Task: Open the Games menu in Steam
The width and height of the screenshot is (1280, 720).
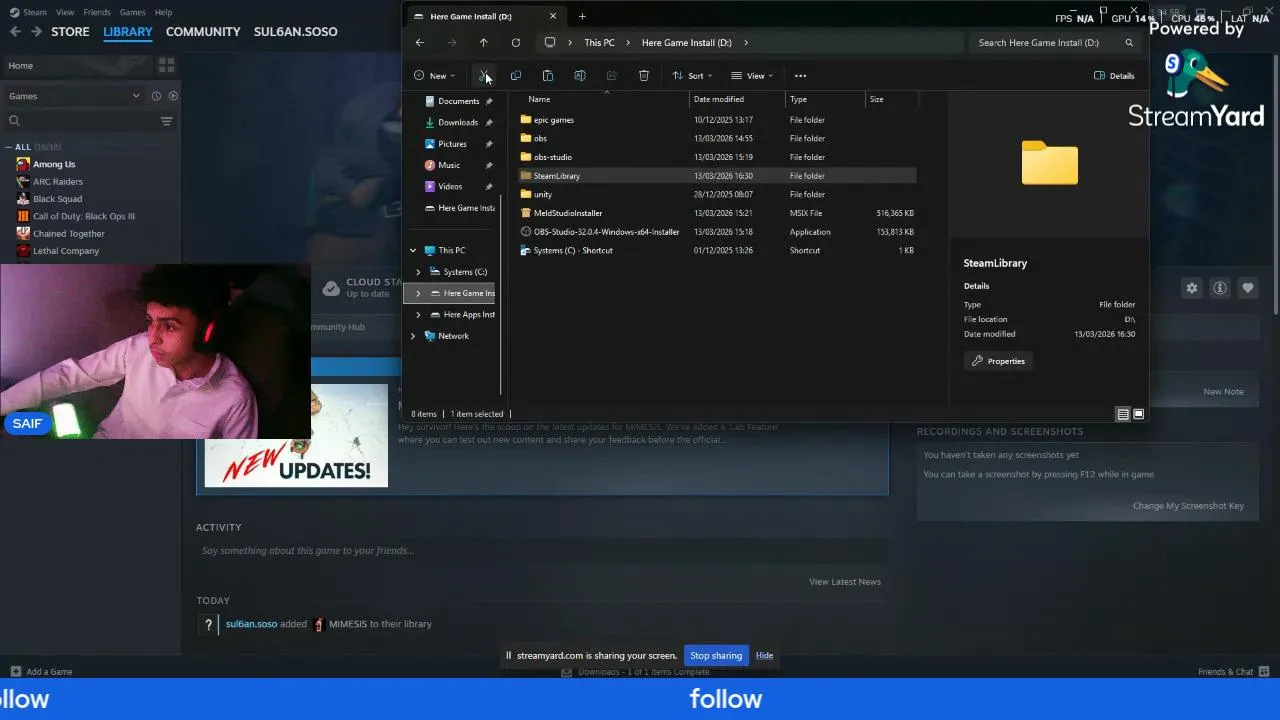Action: [x=132, y=12]
